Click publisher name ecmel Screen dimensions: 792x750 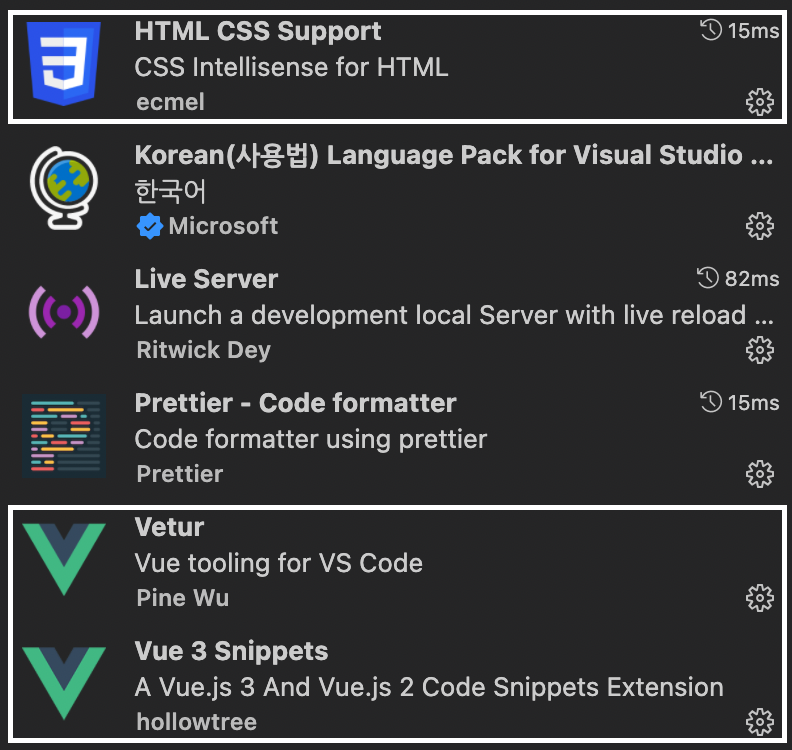pyautogui.click(x=170, y=102)
